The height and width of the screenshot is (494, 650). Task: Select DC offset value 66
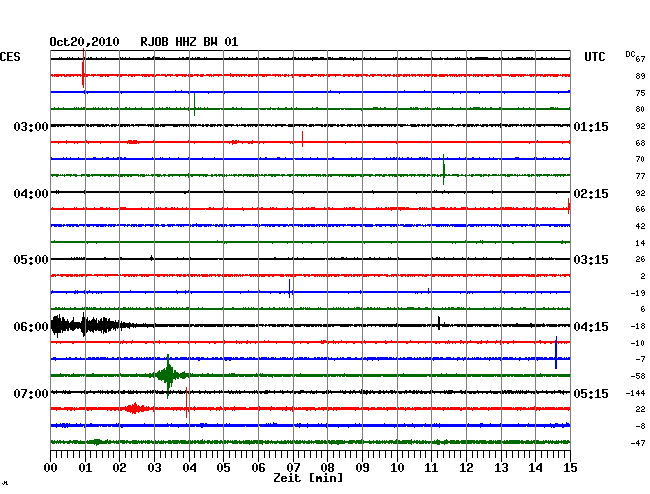tap(640, 209)
